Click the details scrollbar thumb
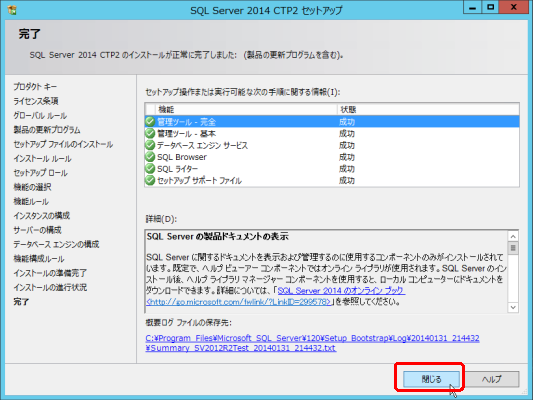The height and width of the screenshot is (400, 533). pyautogui.click(x=513, y=248)
